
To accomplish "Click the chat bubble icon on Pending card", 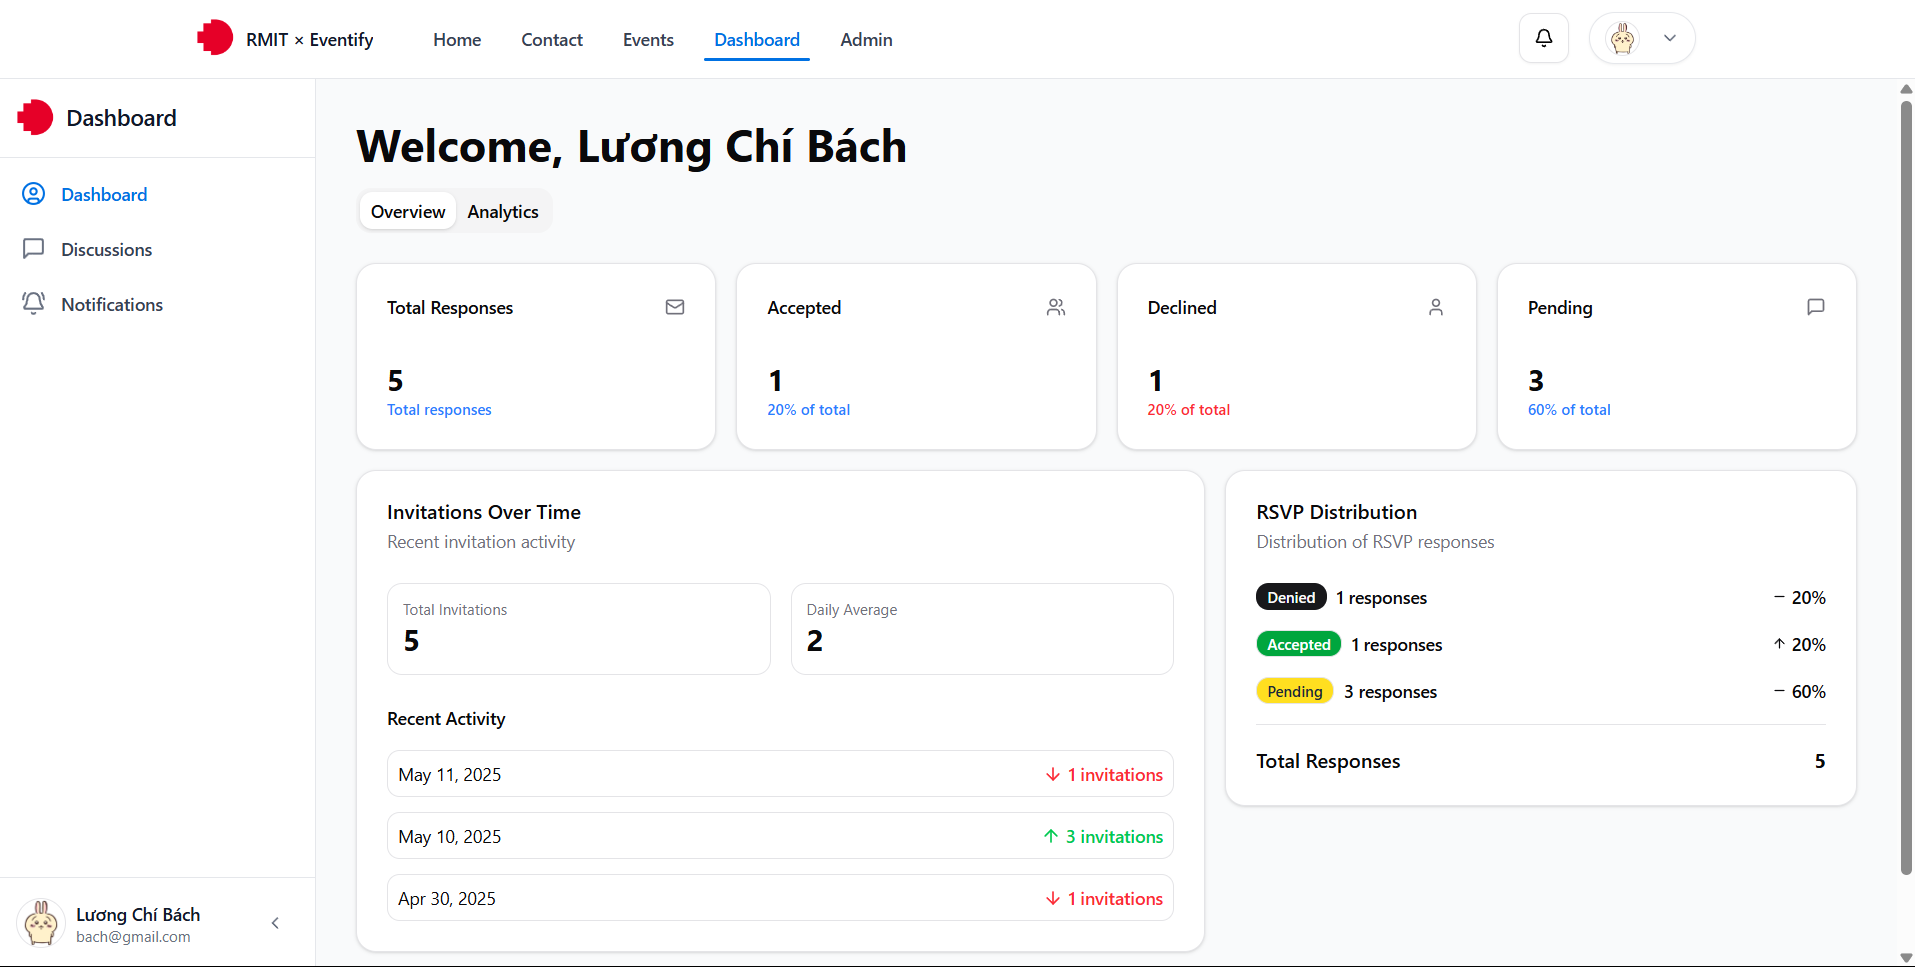I will (1815, 307).
